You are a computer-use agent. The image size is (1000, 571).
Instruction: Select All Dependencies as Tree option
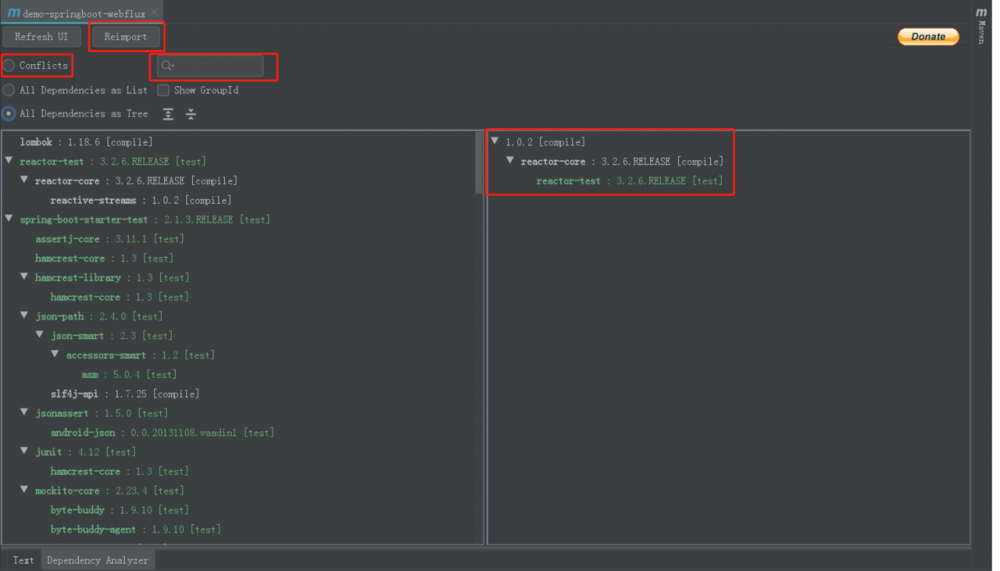pyautogui.click(x=9, y=114)
